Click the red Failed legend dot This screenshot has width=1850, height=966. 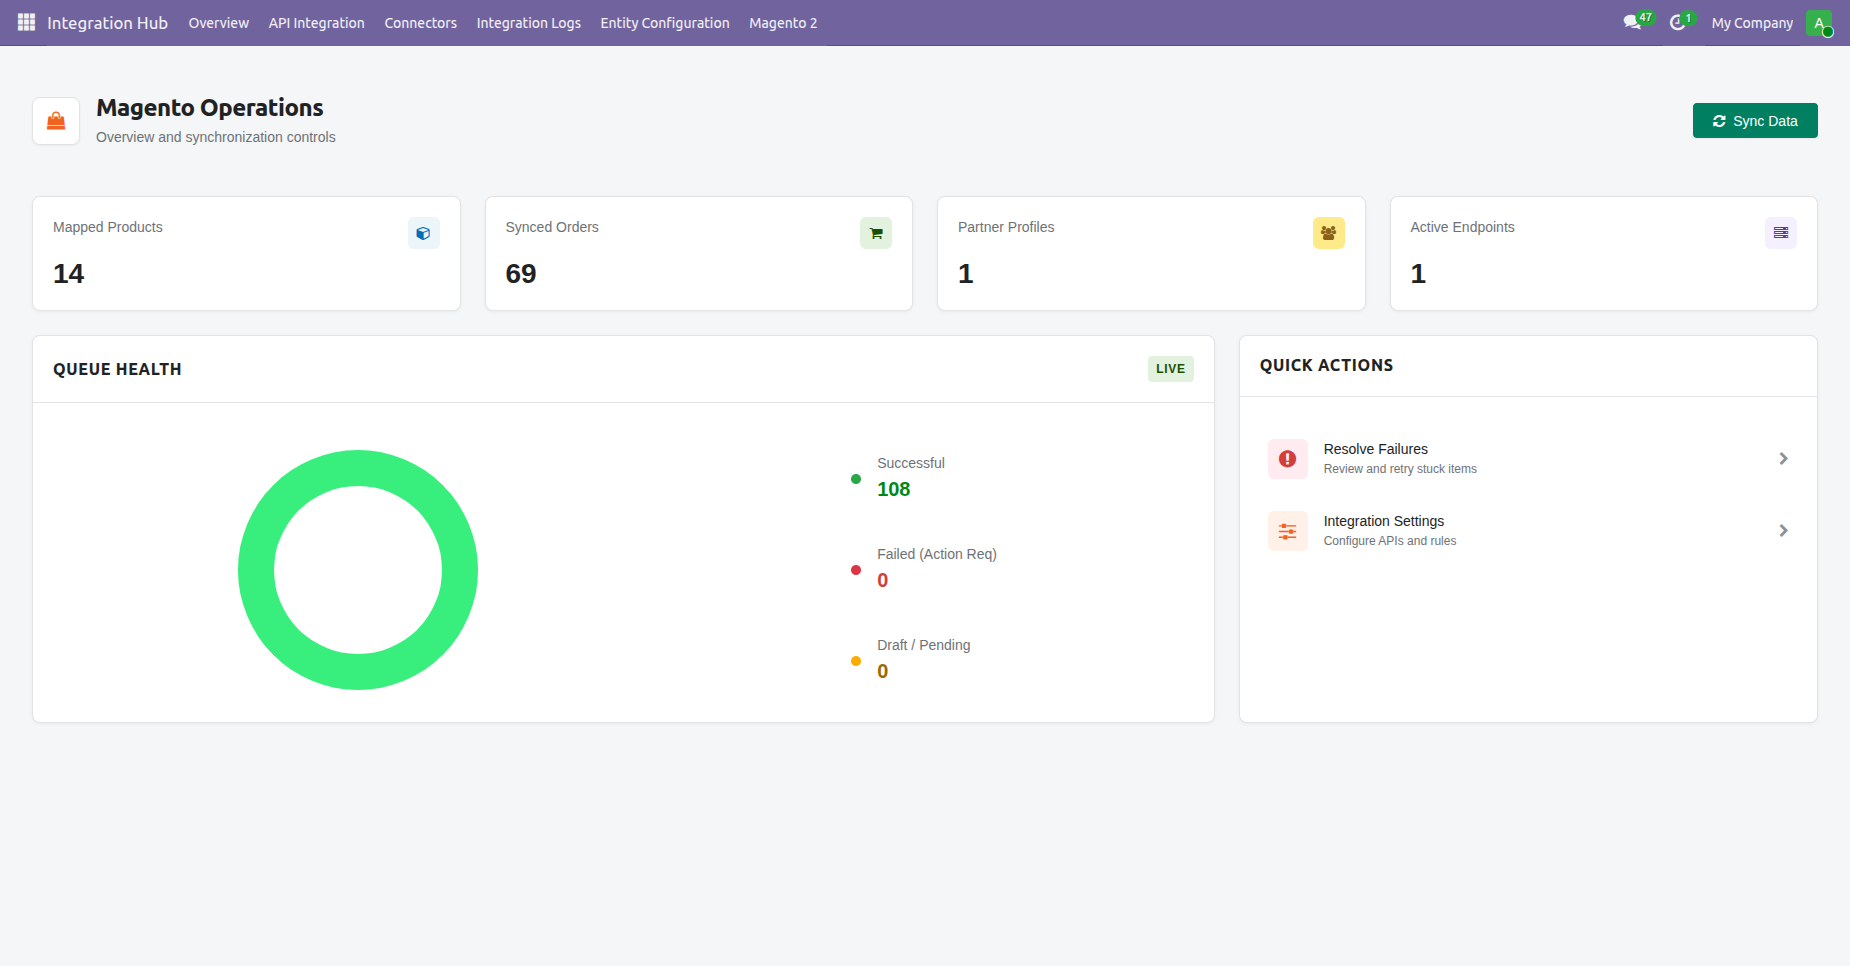click(x=856, y=570)
